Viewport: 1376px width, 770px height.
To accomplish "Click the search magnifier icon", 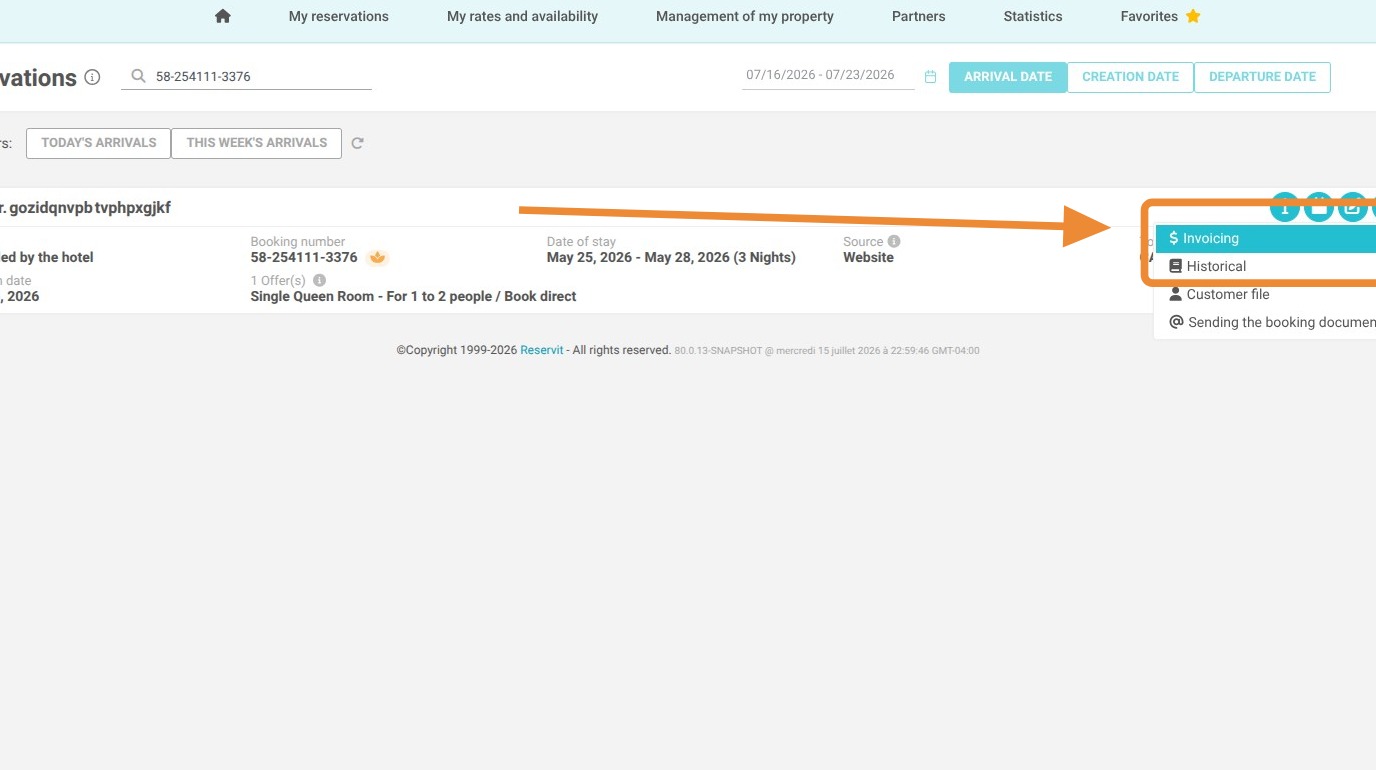I will coord(139,76).
